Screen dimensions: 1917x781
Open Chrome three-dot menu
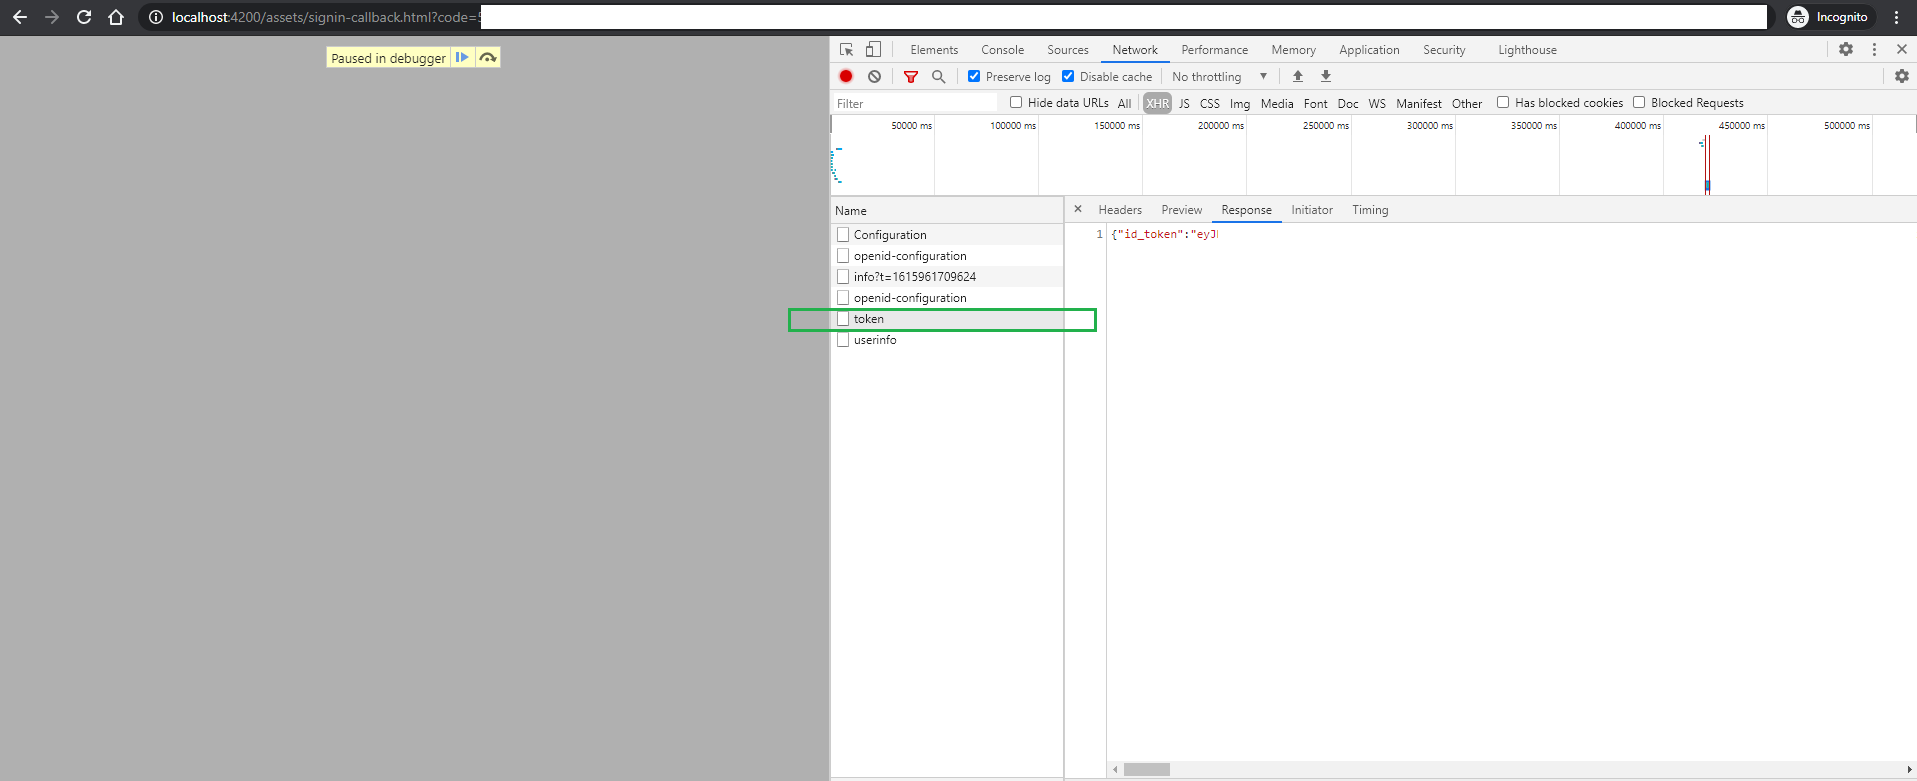(1896, 17)
